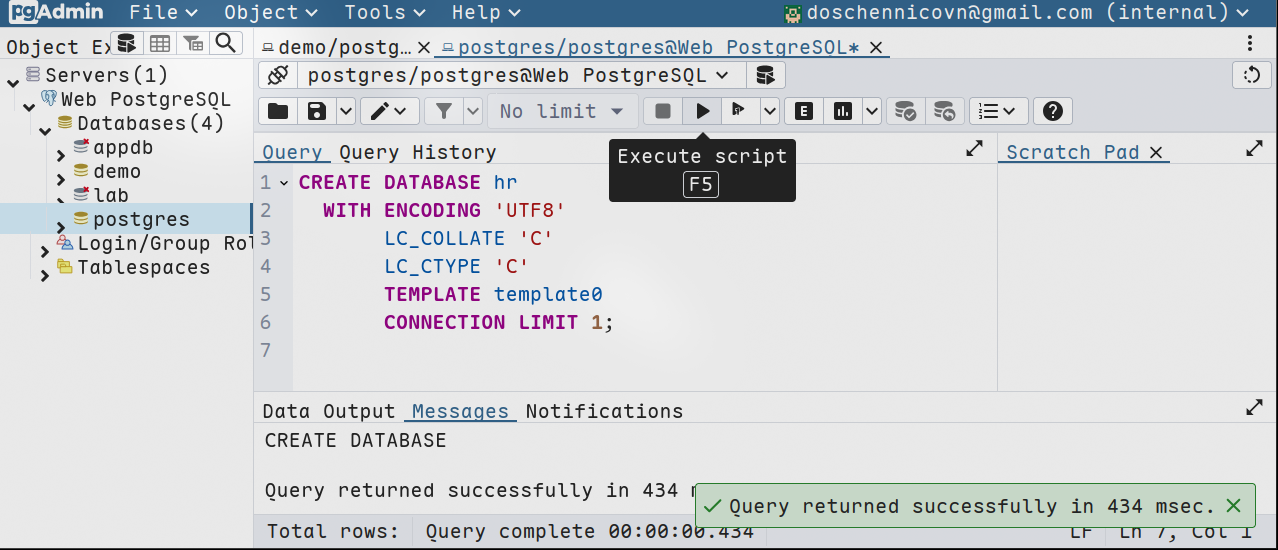Click the Open File folder icon
1278x550 pixels.
(x=278, y=111)
